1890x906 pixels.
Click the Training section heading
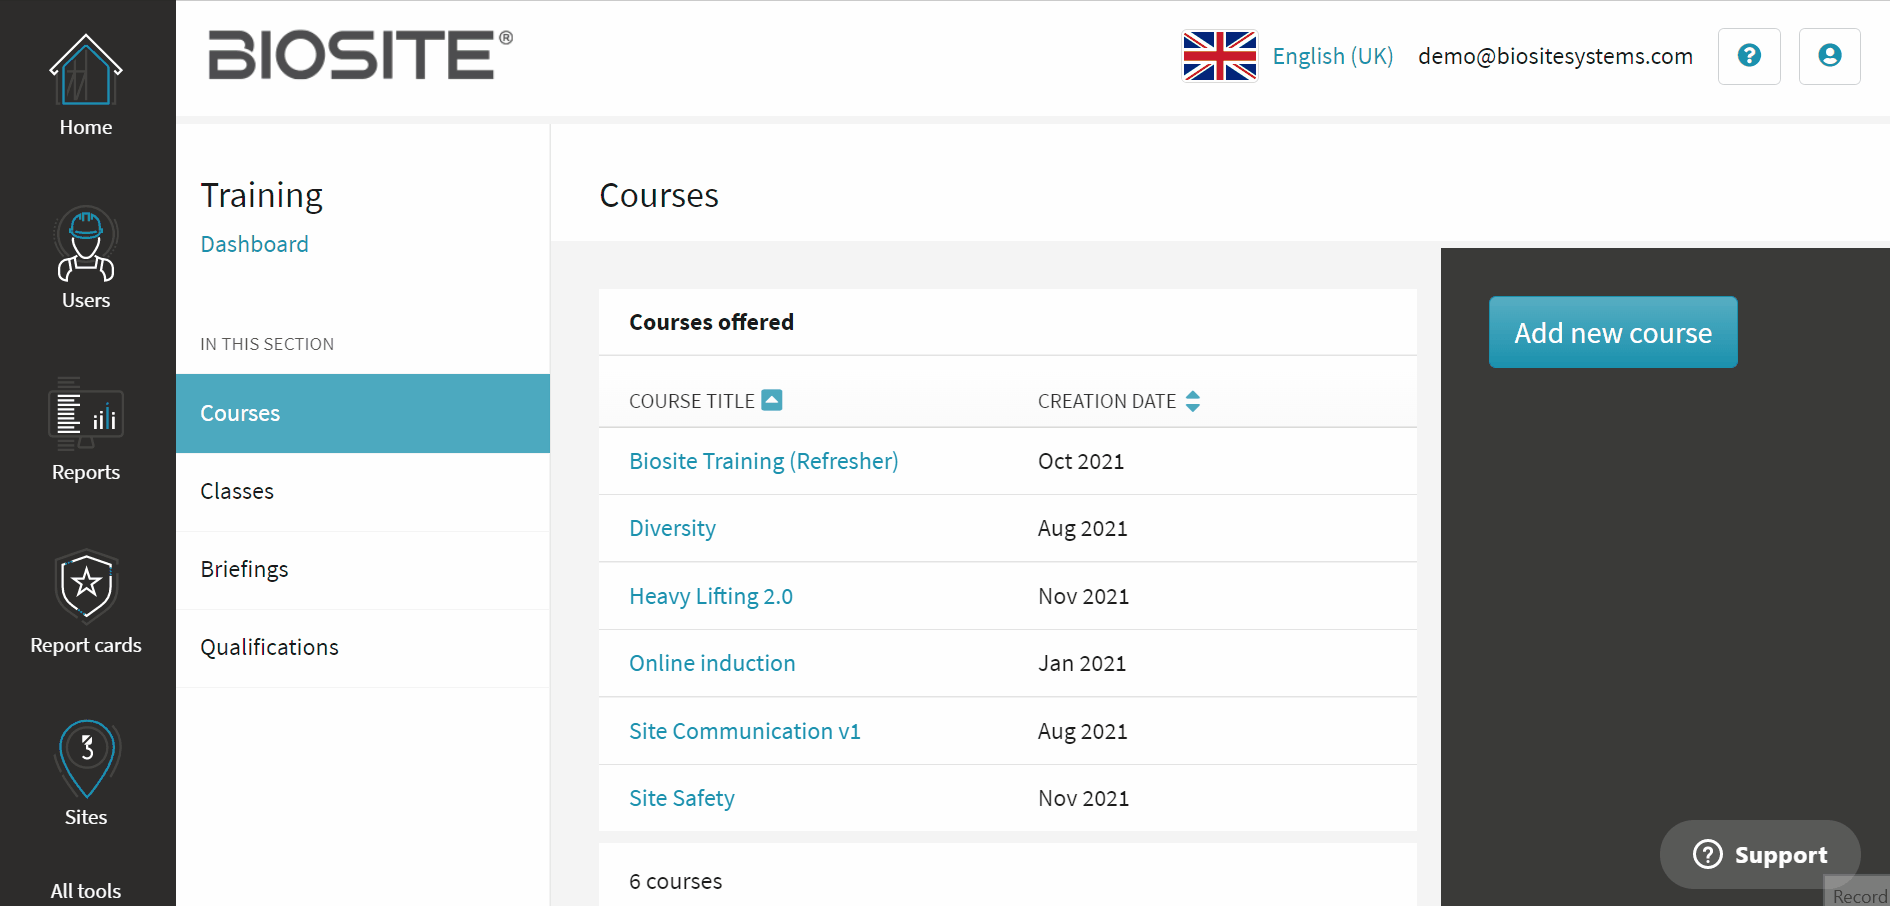click(261, 195)
